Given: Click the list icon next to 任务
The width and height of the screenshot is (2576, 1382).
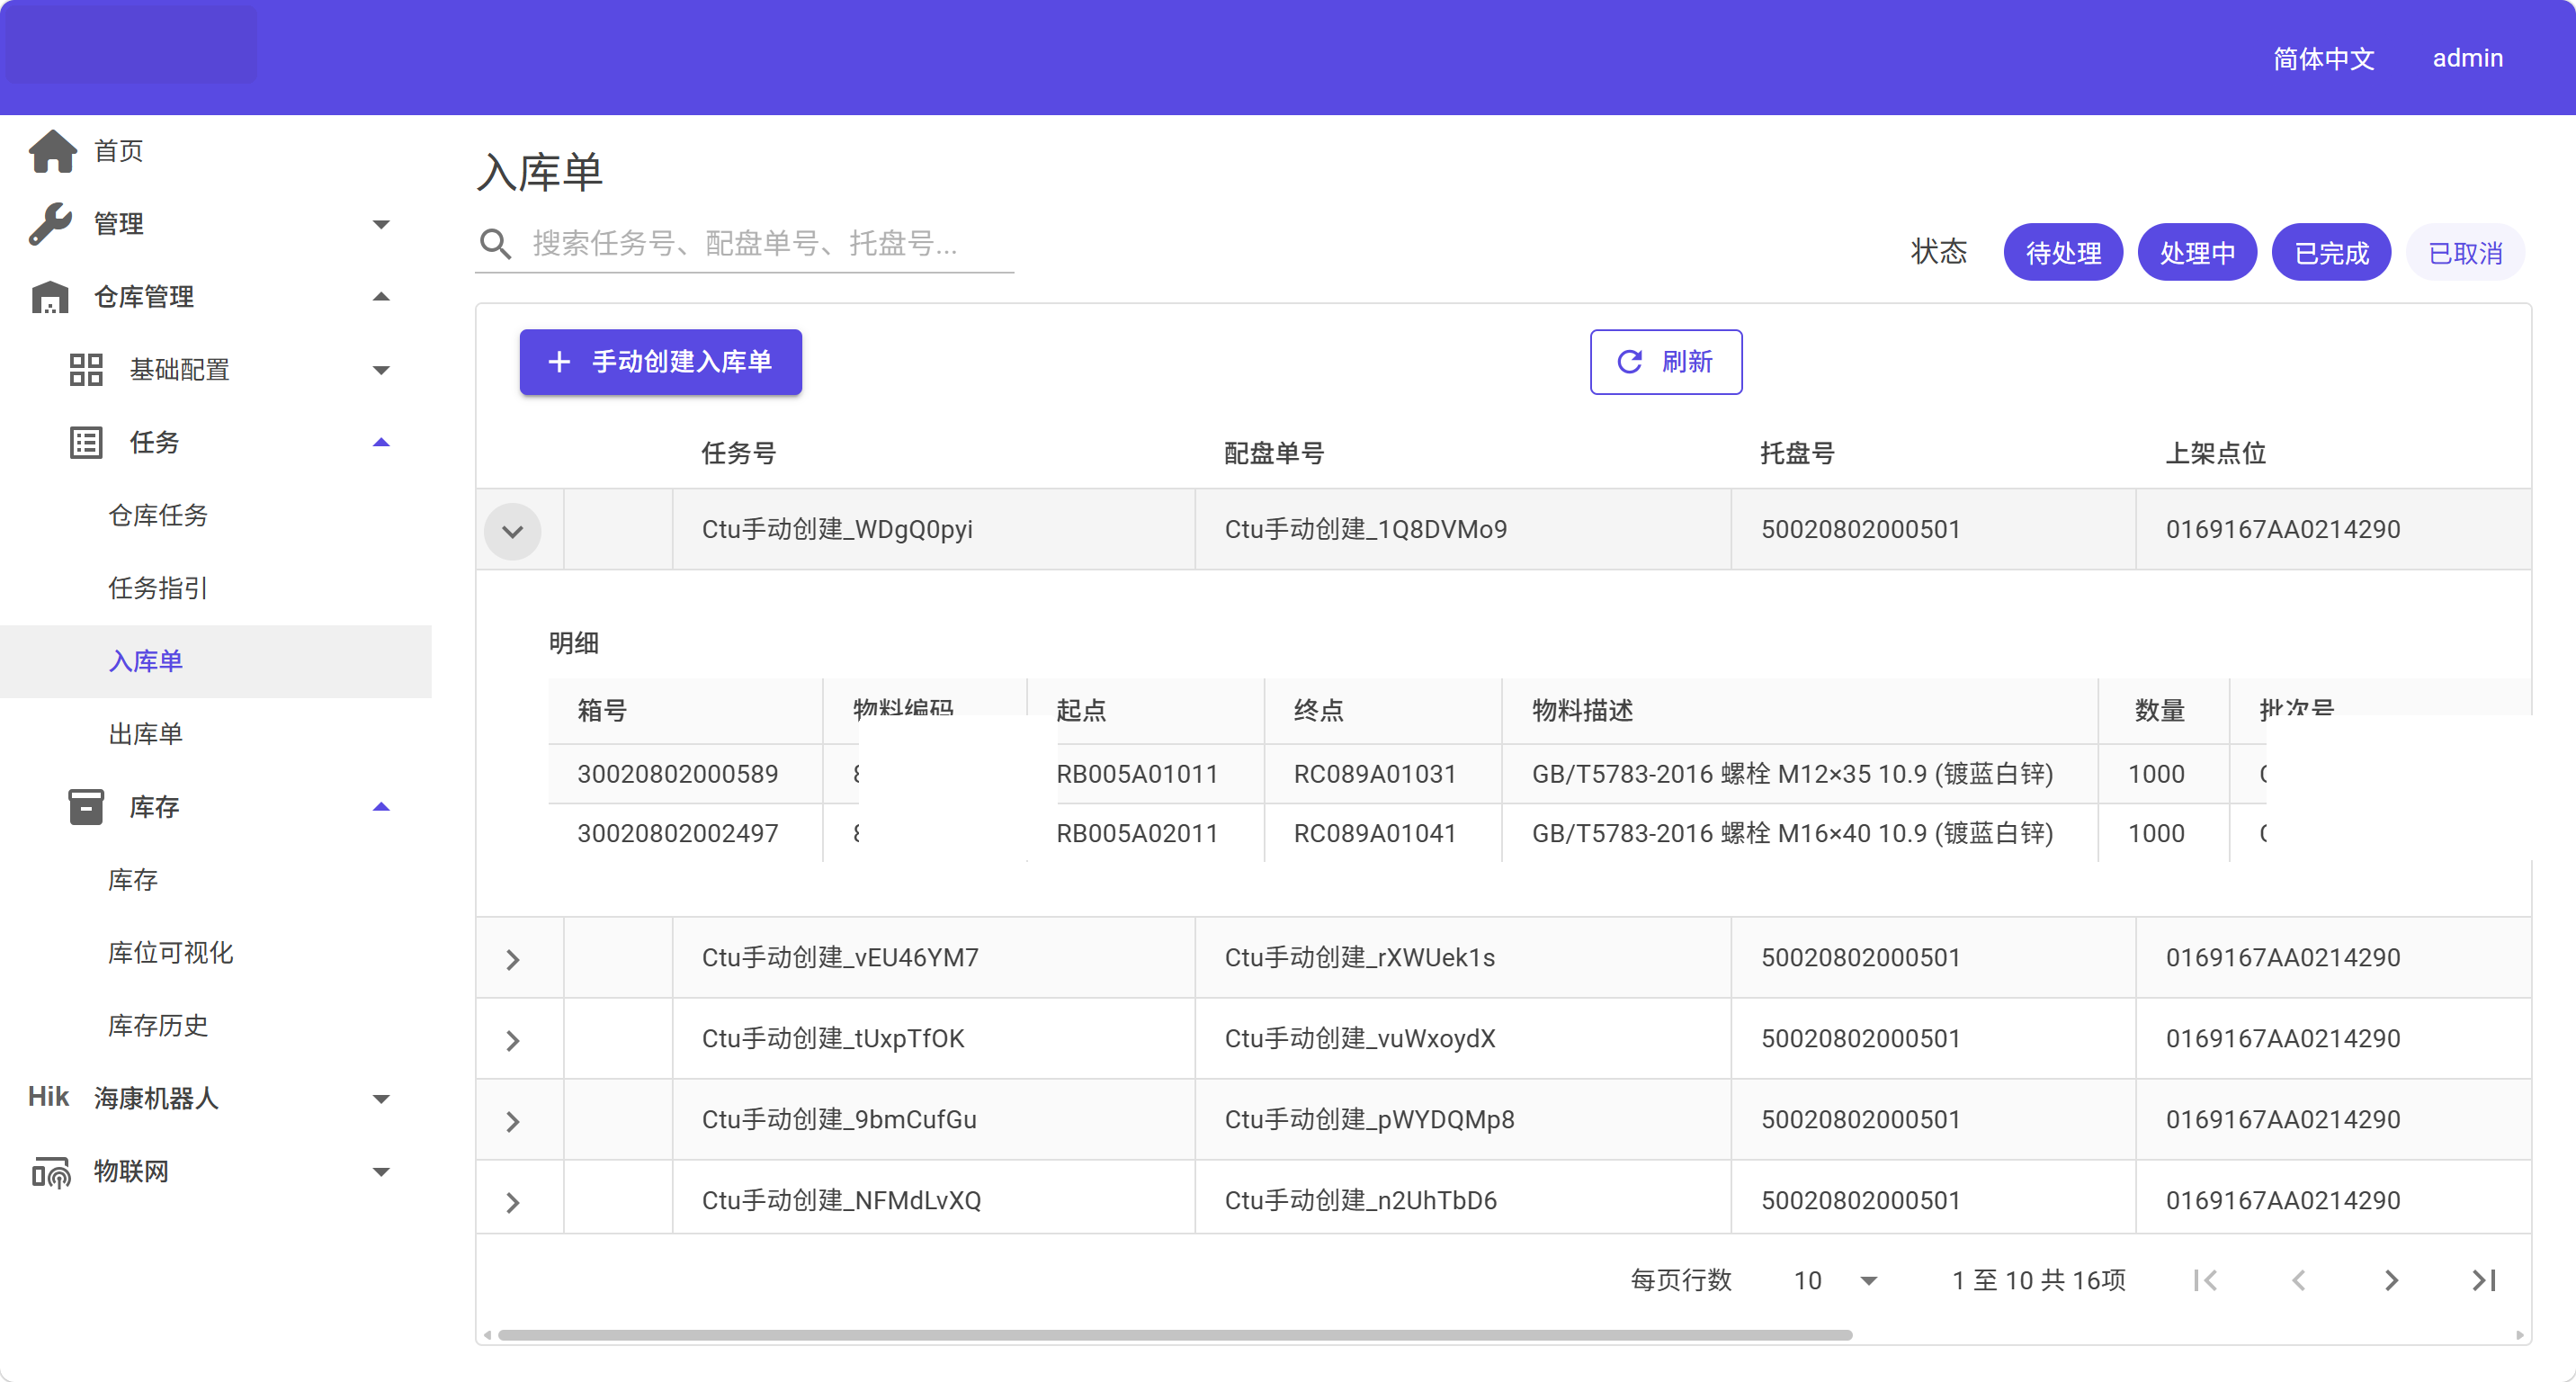Looking at the screenshot, I should point(86,442).
